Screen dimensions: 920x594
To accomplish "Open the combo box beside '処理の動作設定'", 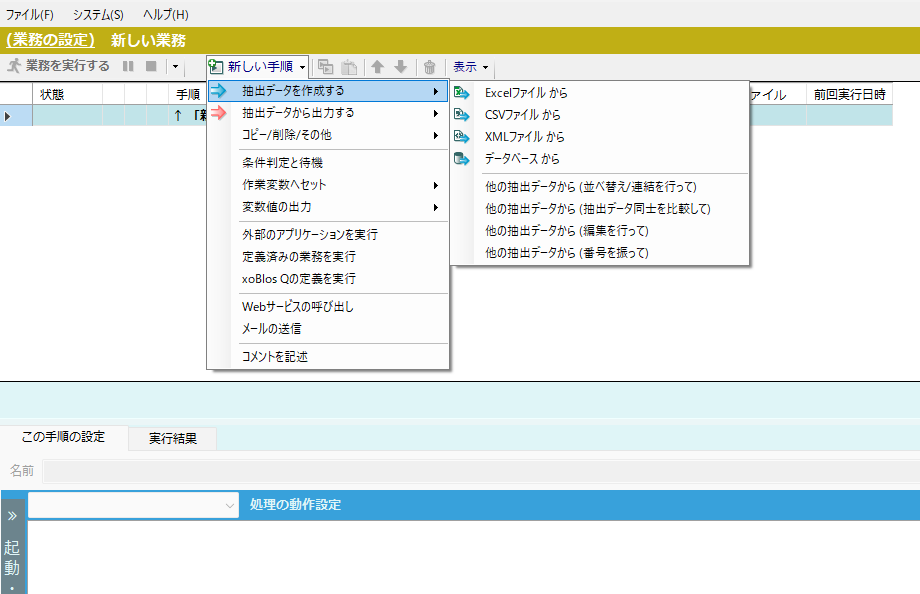I will [133, 505].
